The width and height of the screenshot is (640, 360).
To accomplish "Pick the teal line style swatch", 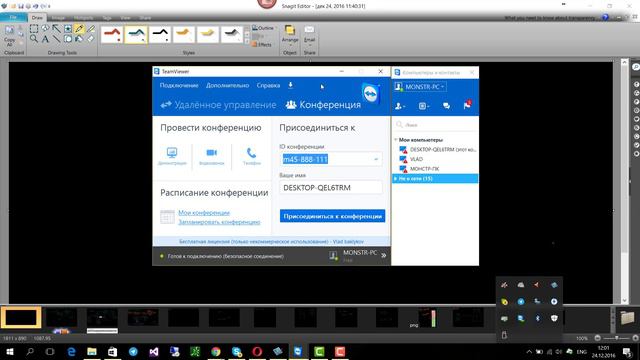I will pyautogui.click(x=136, y=35).
